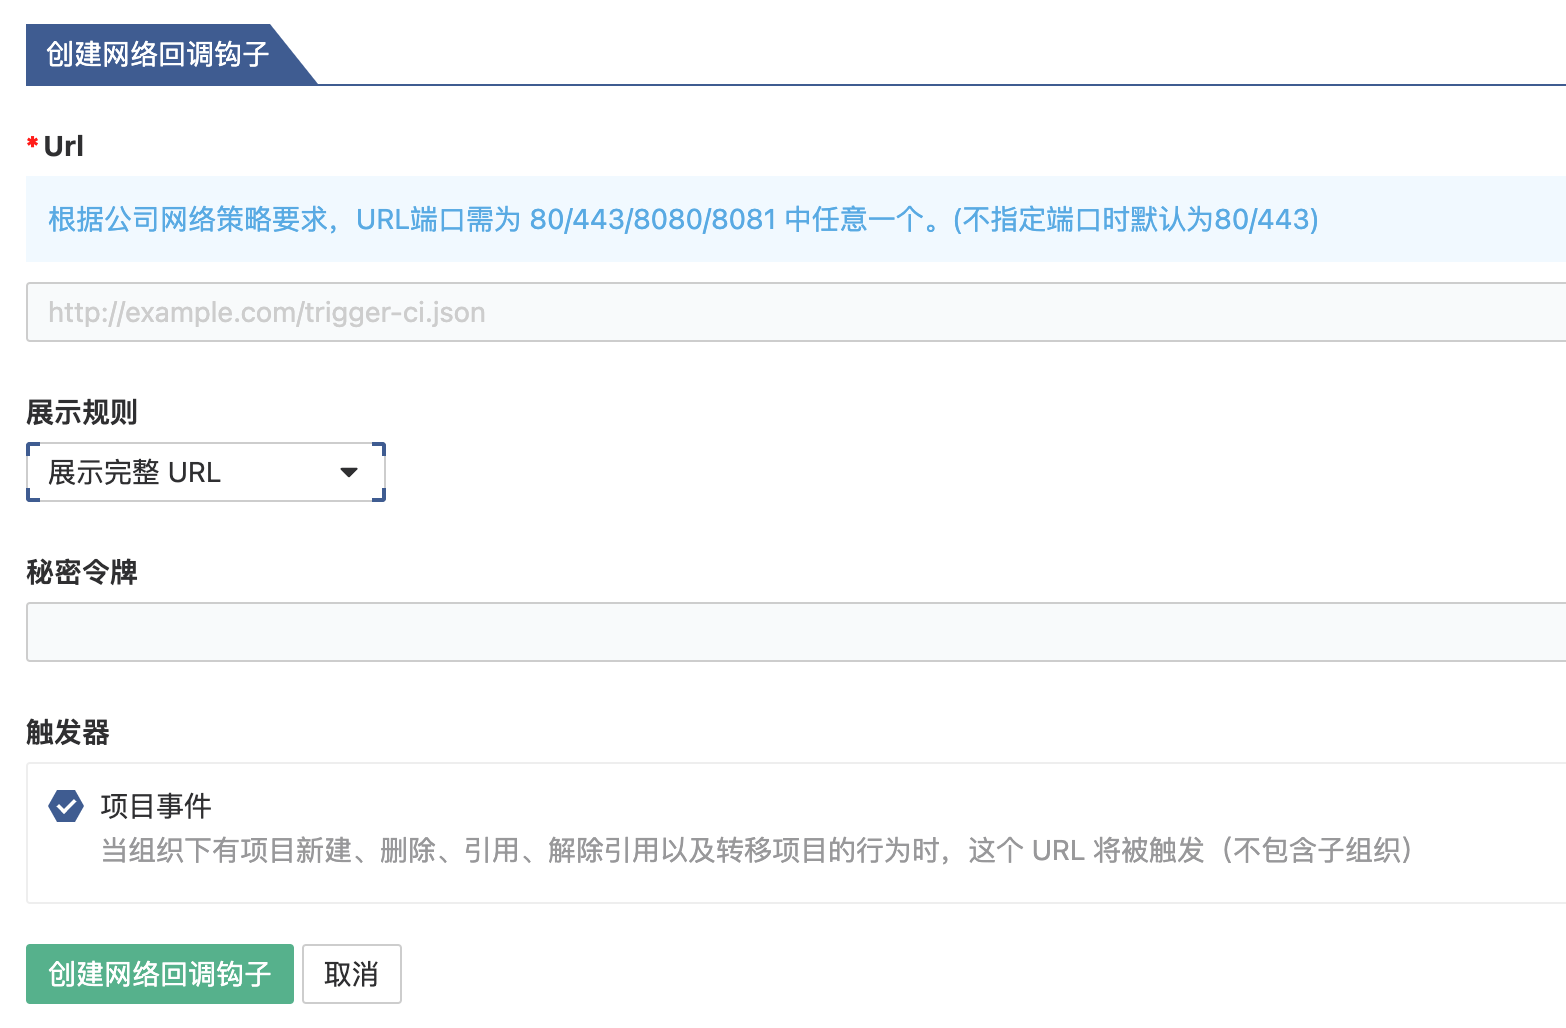
Task: Click the 触发器 section heading
Action: 68,732
